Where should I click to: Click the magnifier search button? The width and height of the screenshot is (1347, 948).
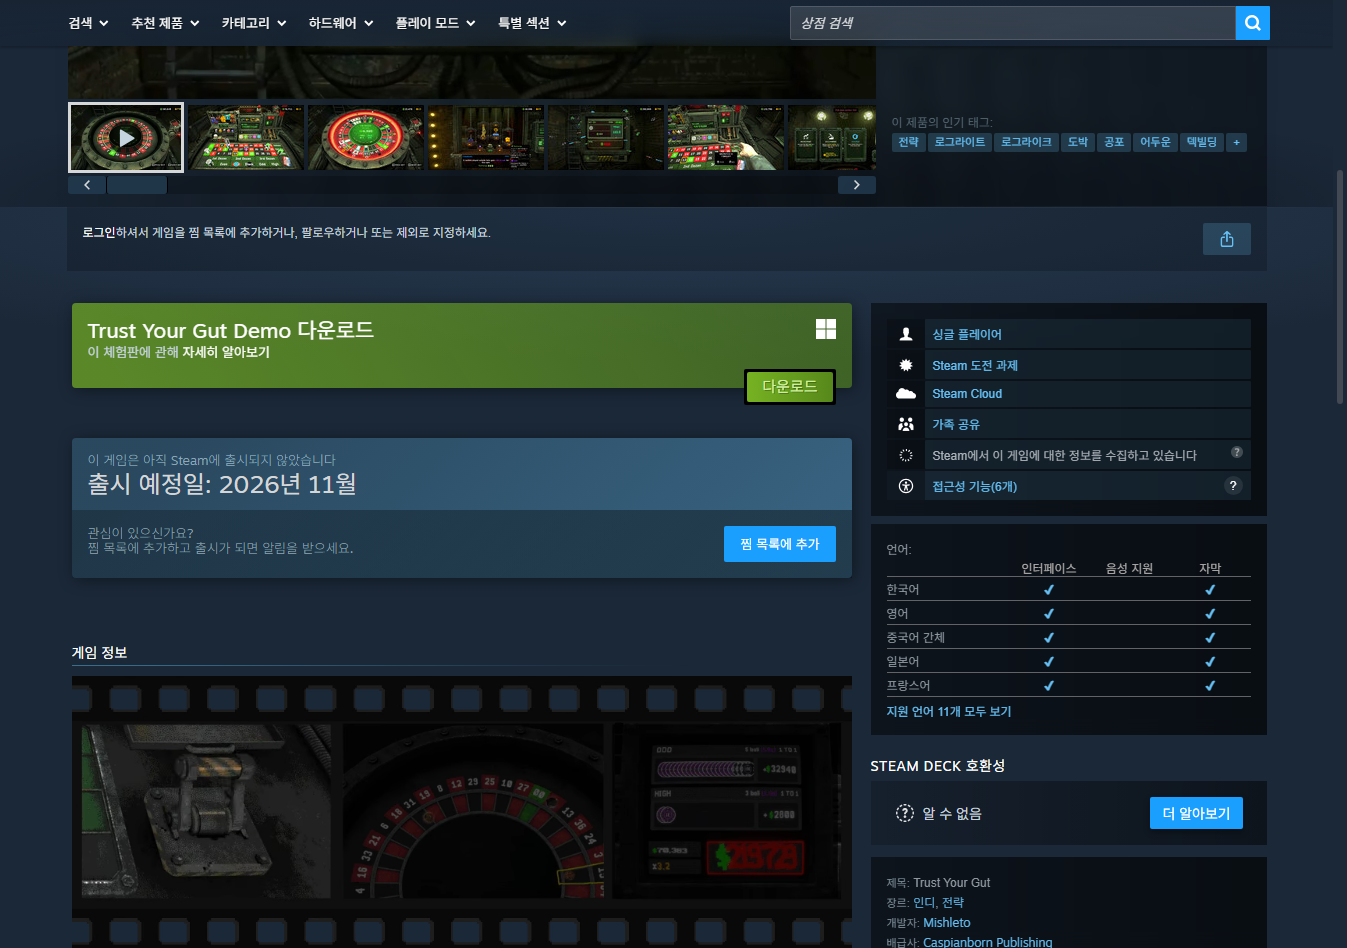point(1252,23)
